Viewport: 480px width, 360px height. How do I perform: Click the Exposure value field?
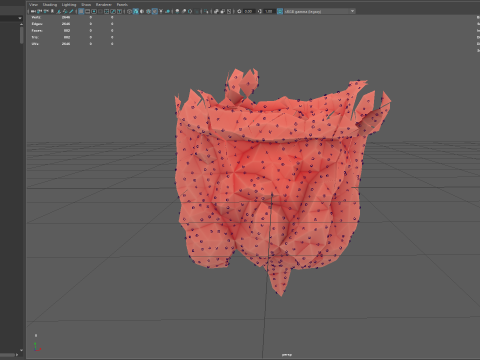pyautogui.click(x=249, y=11)
